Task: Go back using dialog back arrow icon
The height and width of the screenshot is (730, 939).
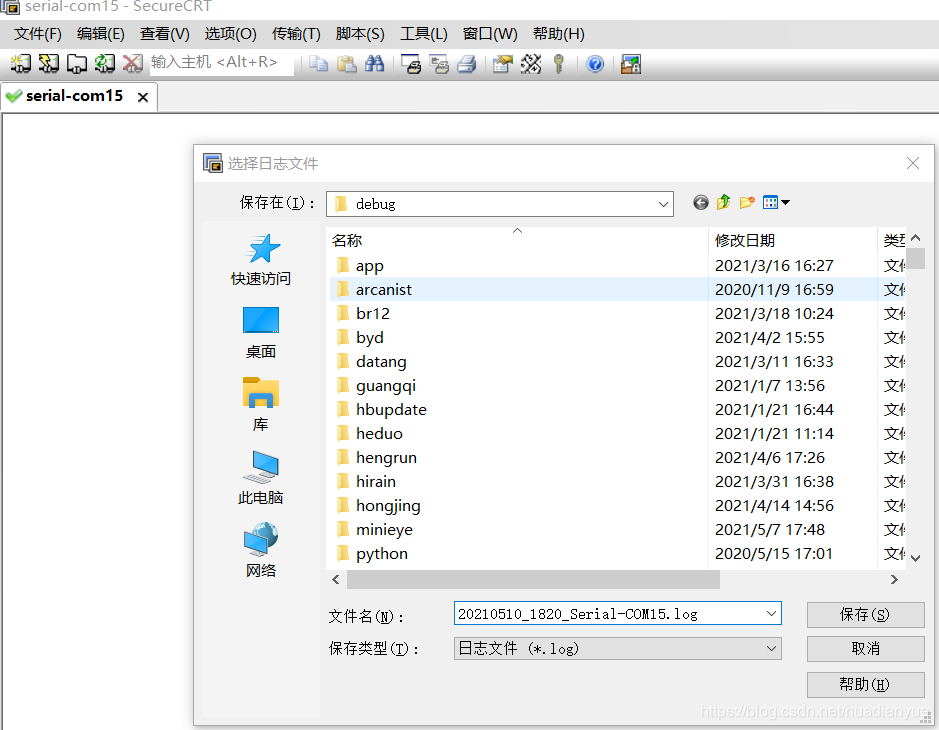Action: coord(701,202)
